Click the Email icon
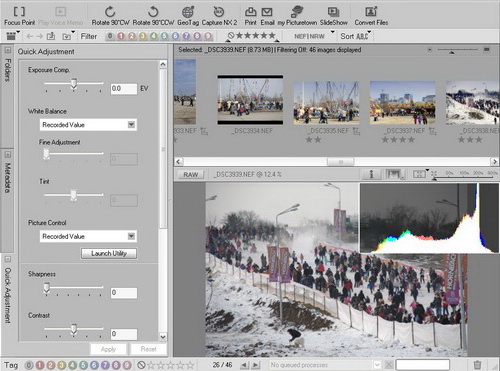 [x=267, y=16]
